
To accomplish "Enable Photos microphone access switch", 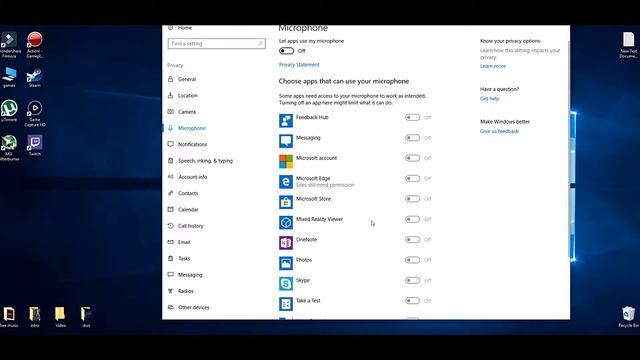I will (412, 260).
